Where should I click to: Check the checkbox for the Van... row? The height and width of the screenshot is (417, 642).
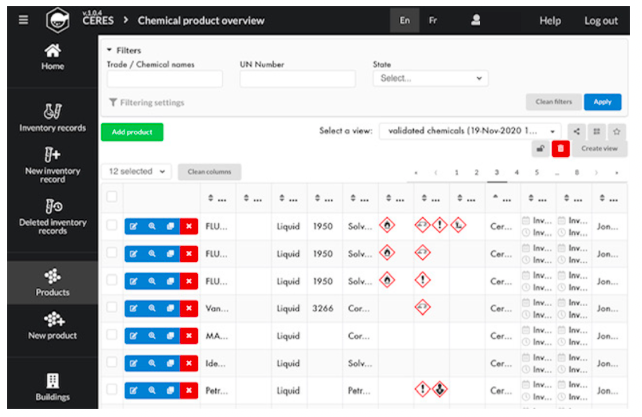coord(112,308)
